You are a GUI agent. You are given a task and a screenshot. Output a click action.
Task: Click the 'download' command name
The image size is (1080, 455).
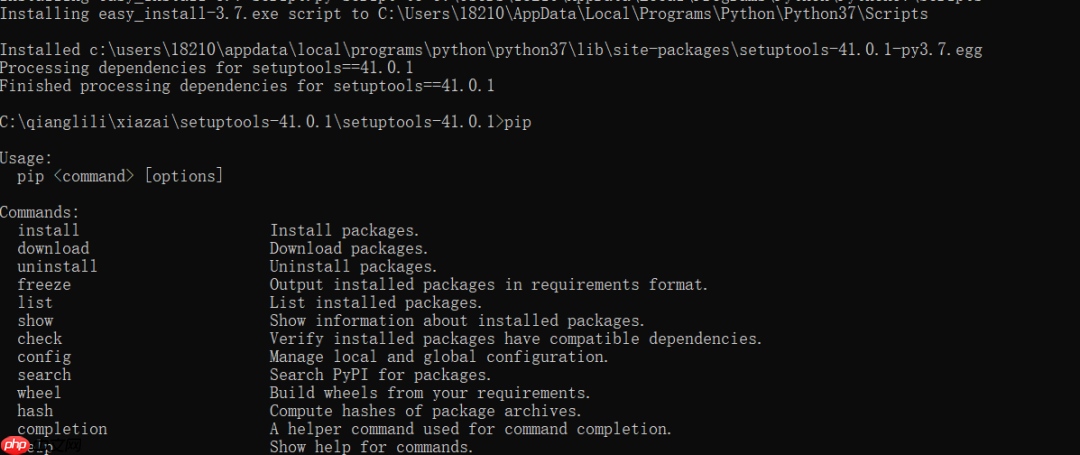tap(53, 248)
